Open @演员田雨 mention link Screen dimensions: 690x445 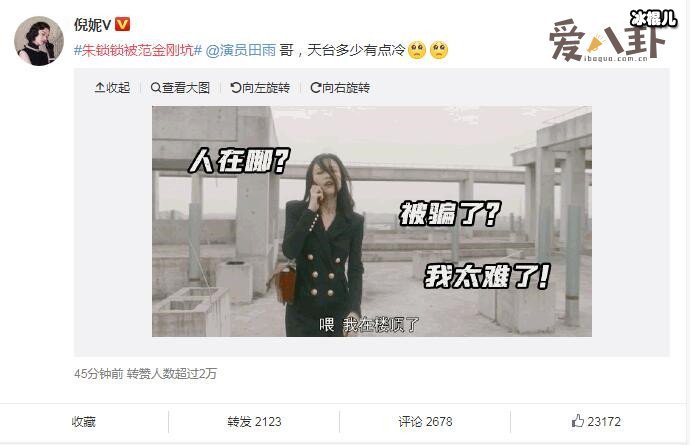pyautogui.click(x=241, y=50)
